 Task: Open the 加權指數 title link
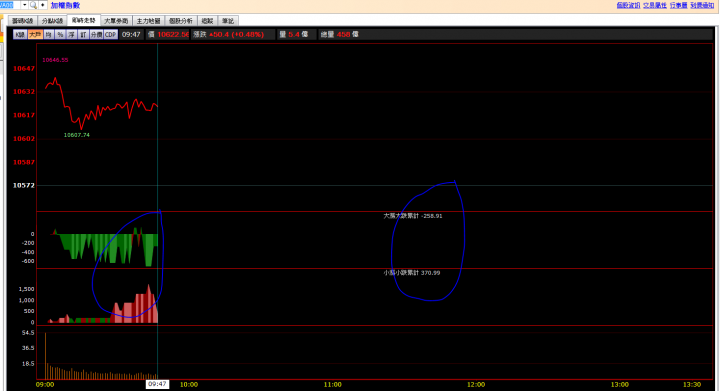tap(65, 5)
